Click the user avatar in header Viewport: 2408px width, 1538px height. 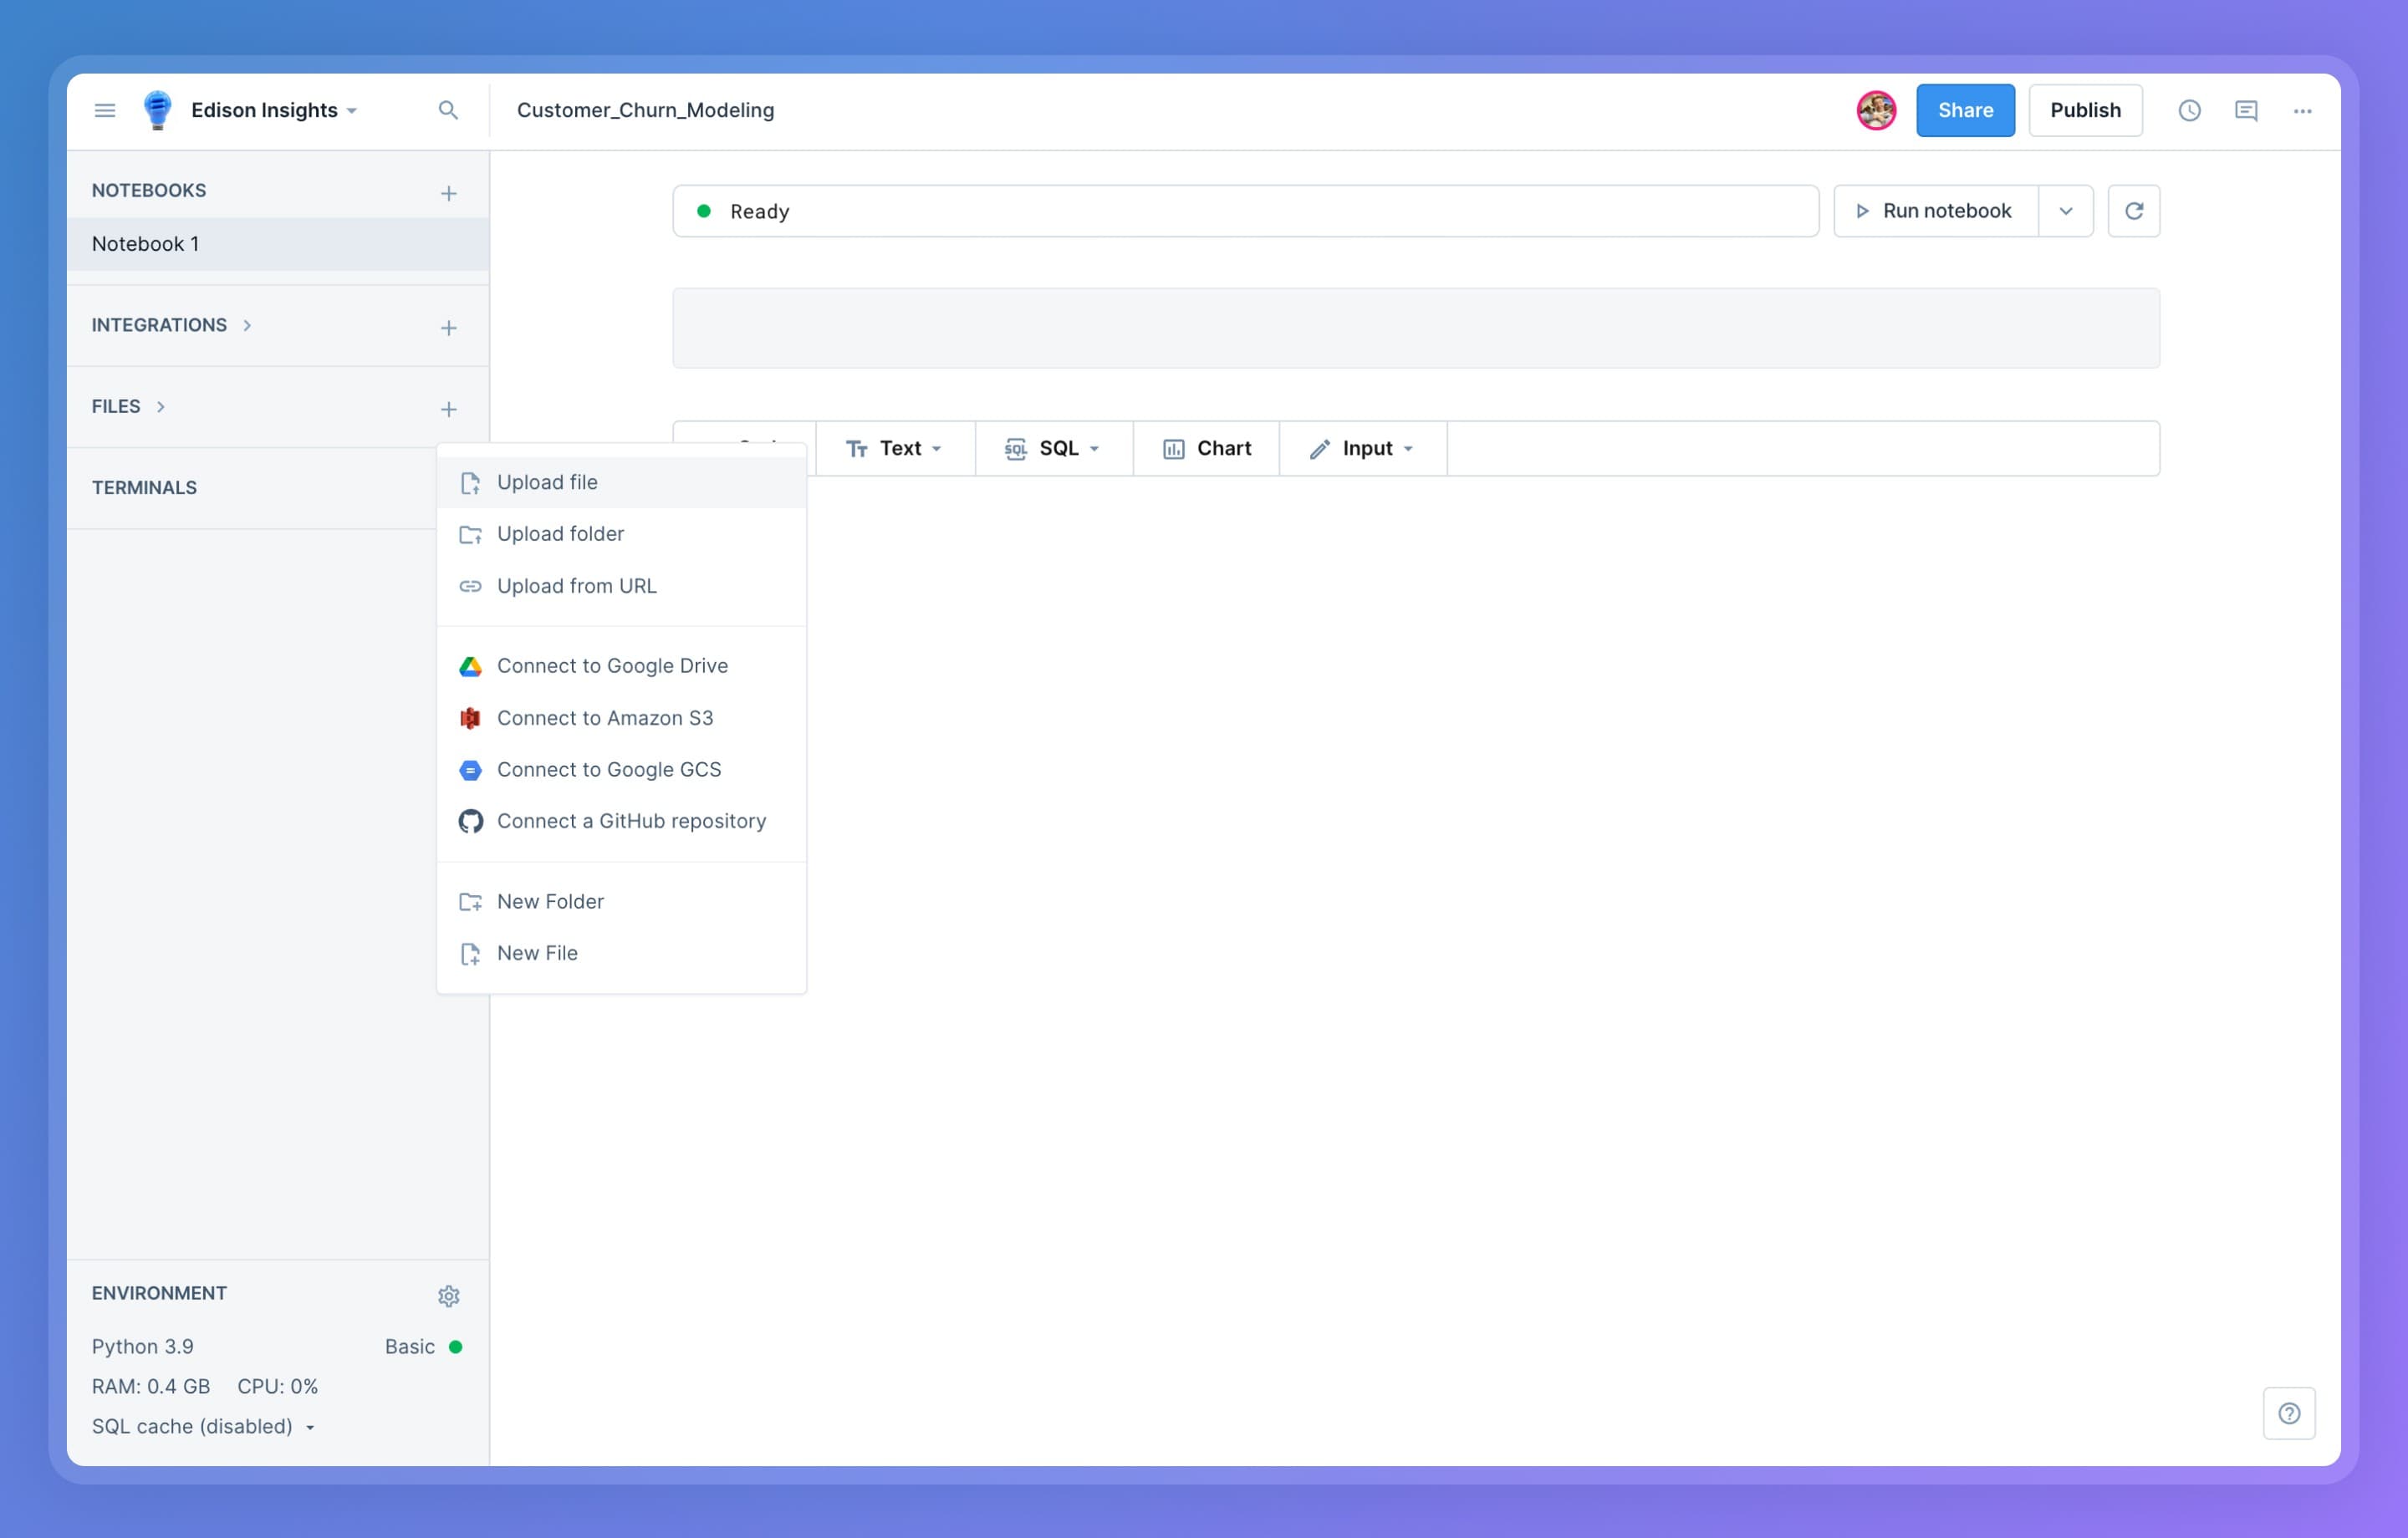pos(1875,110)
